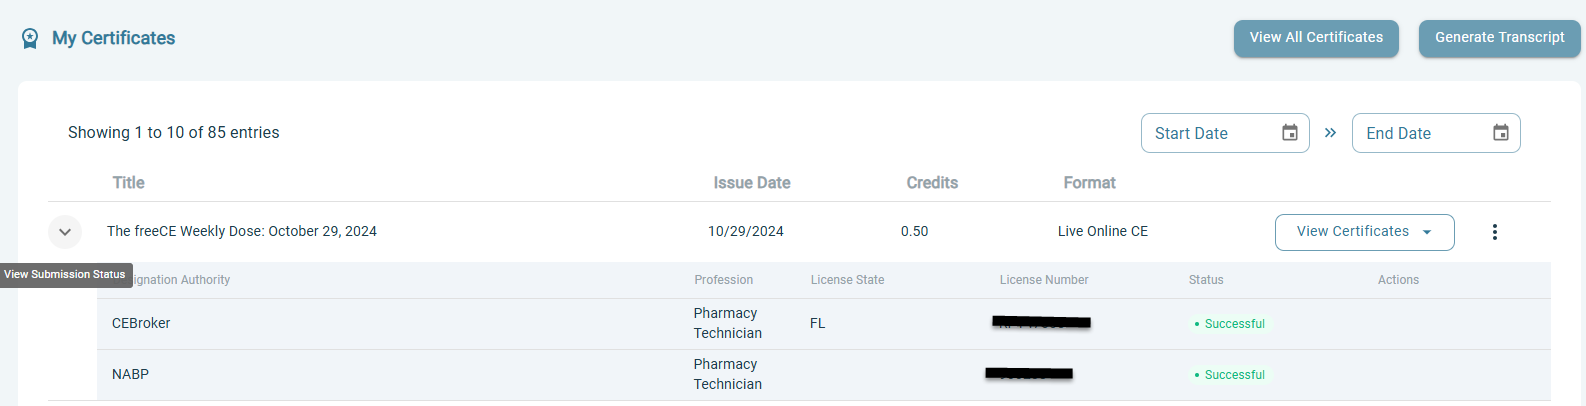Open the End Date calendar icon
The image size is (1586, 406).
(x=1501, y=133)
